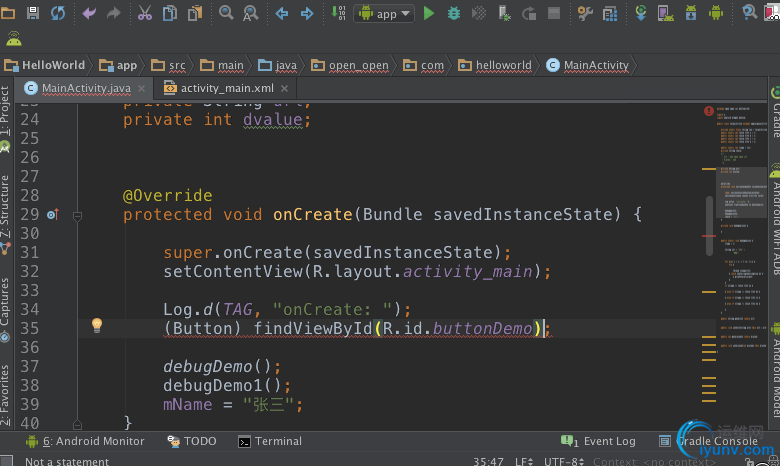Click the Paste clipboard icon
Viewport: 780px width, 466px height.
[x=195, y=13]
